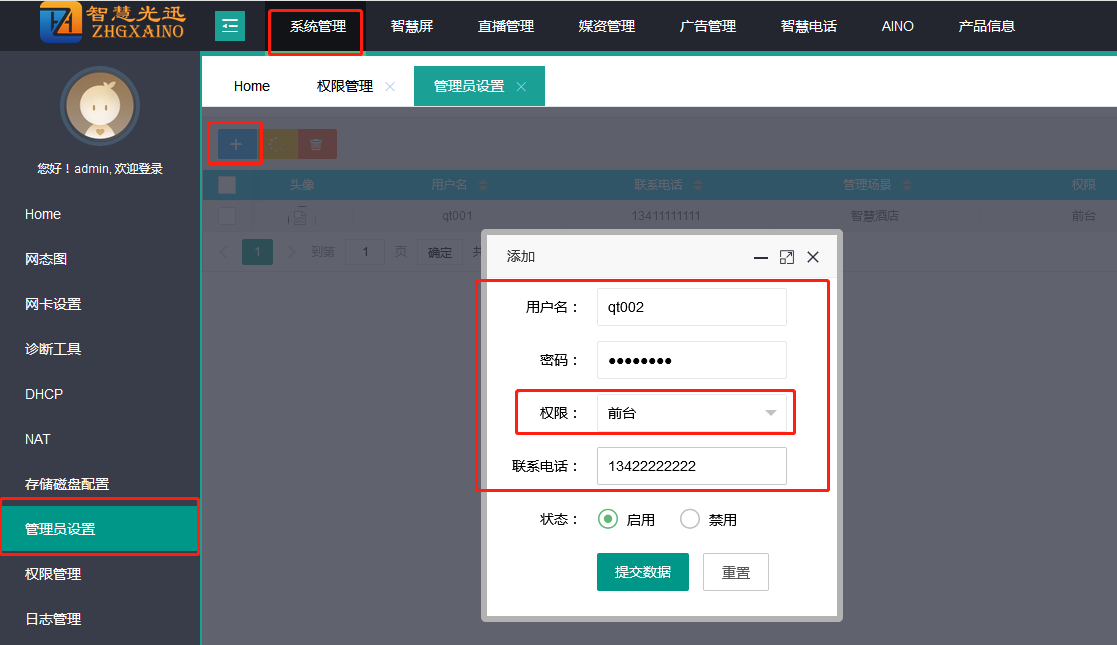The image size is (1117, 645).
Task: Click the blue plus add button
Action: [x=236, y=144]
